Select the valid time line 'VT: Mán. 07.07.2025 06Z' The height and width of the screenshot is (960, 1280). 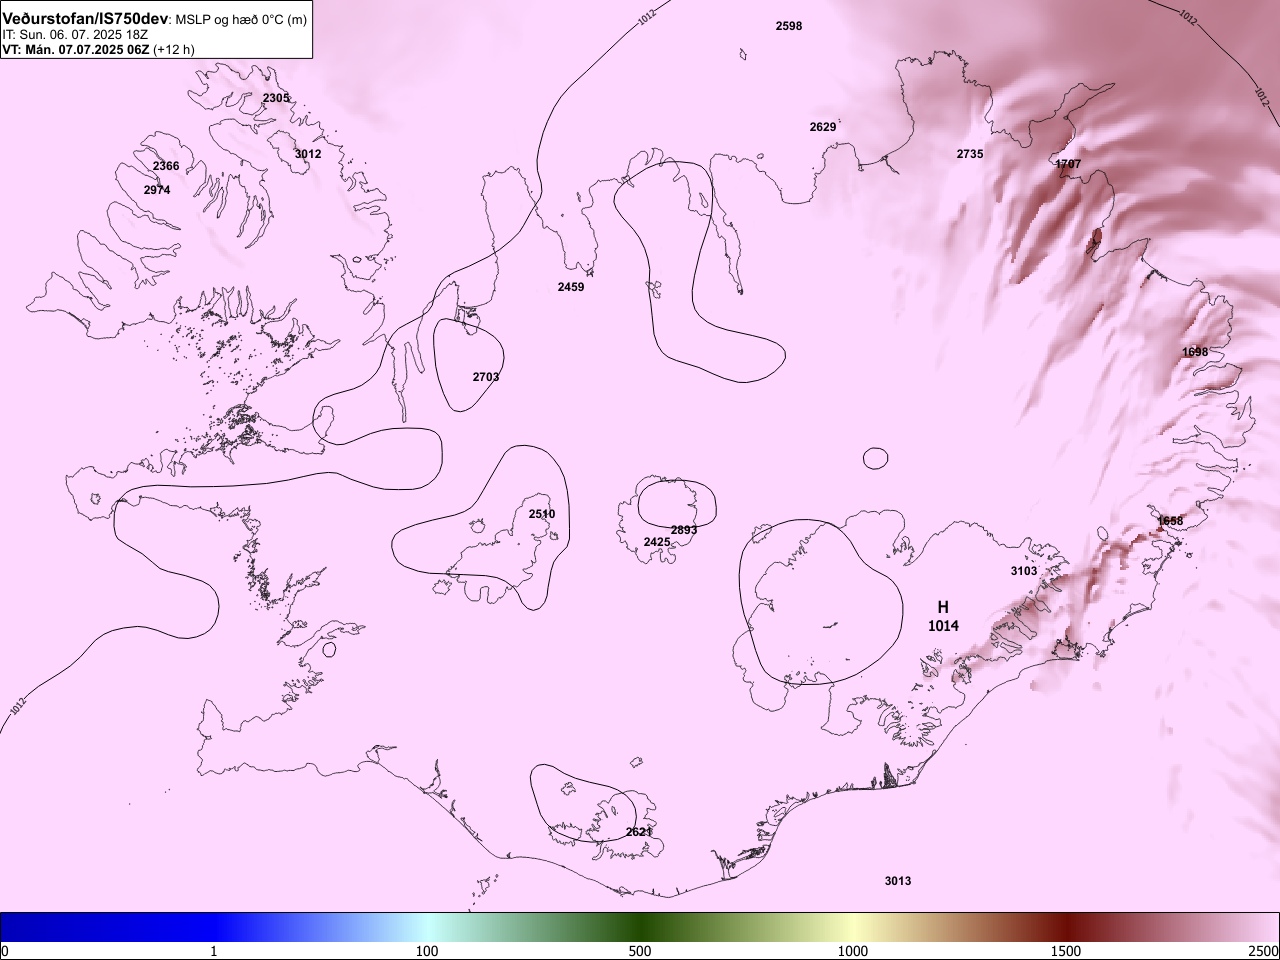tap(76, 49)
